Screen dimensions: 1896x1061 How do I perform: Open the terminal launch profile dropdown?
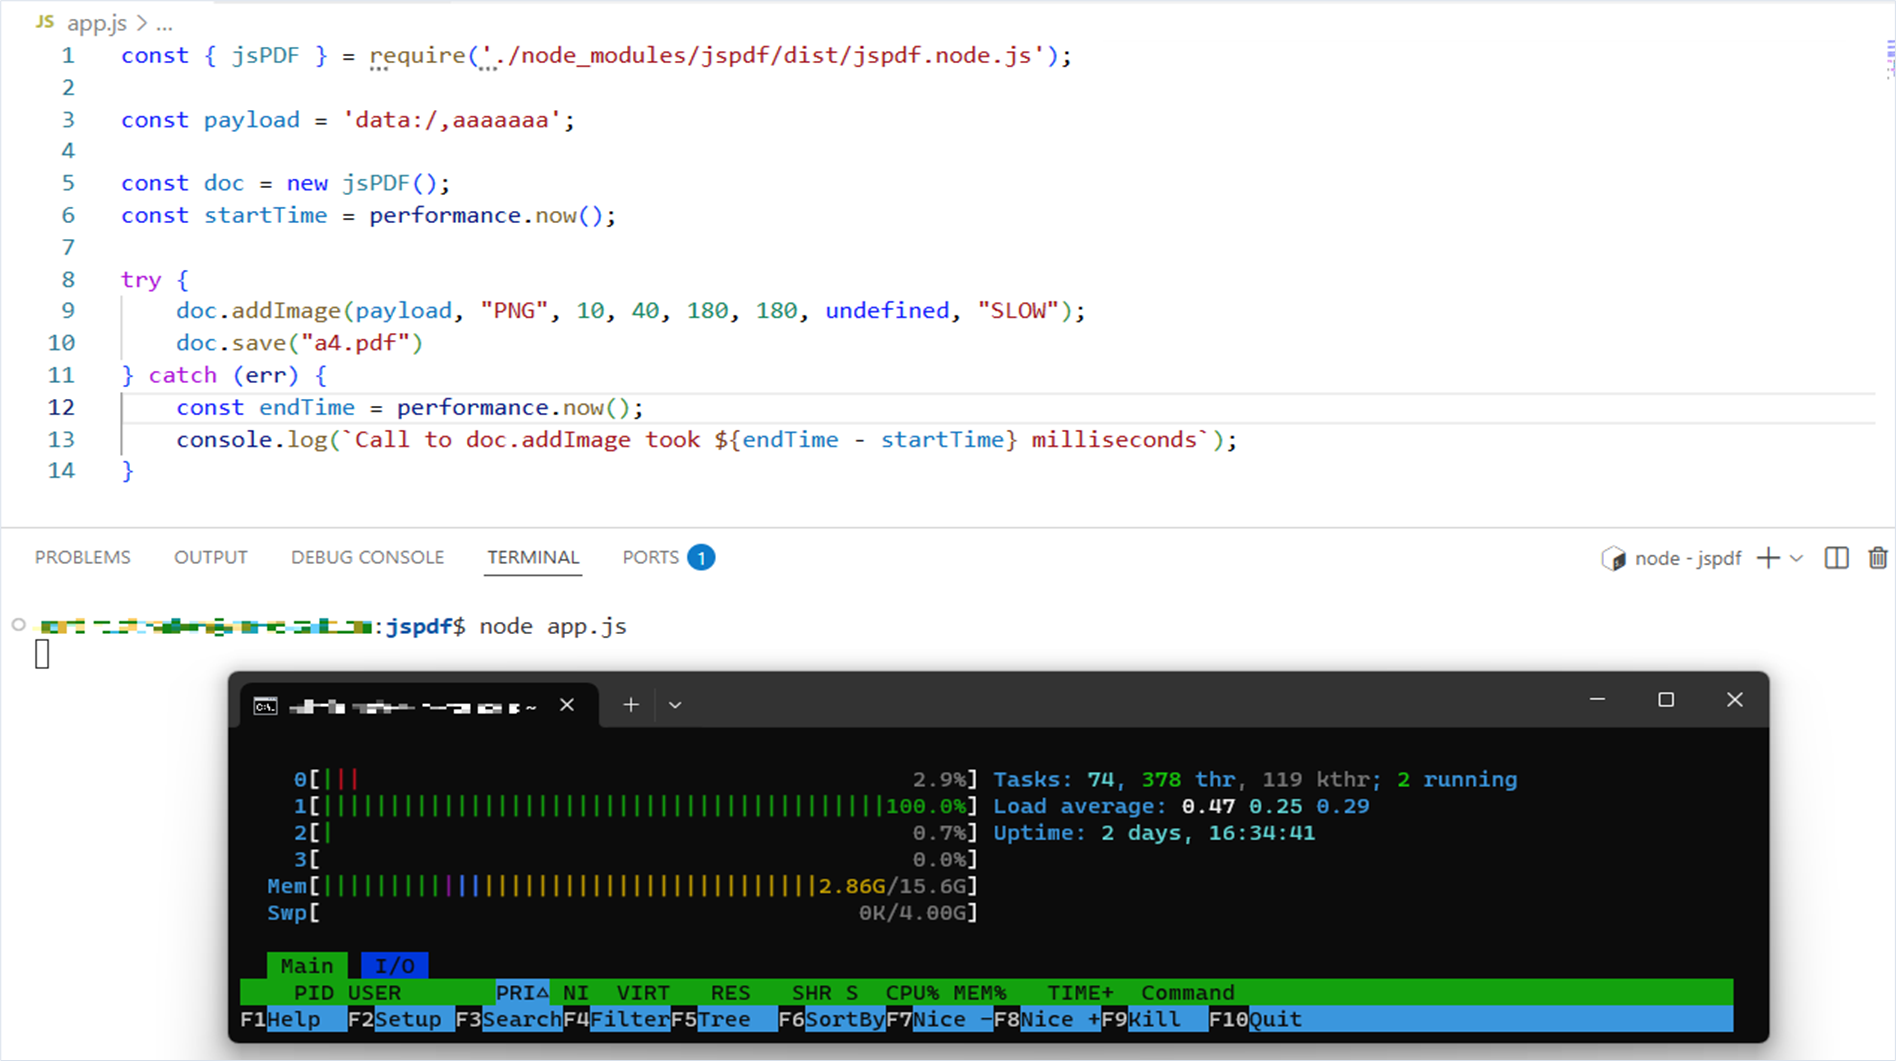[x=1797, y=558]
